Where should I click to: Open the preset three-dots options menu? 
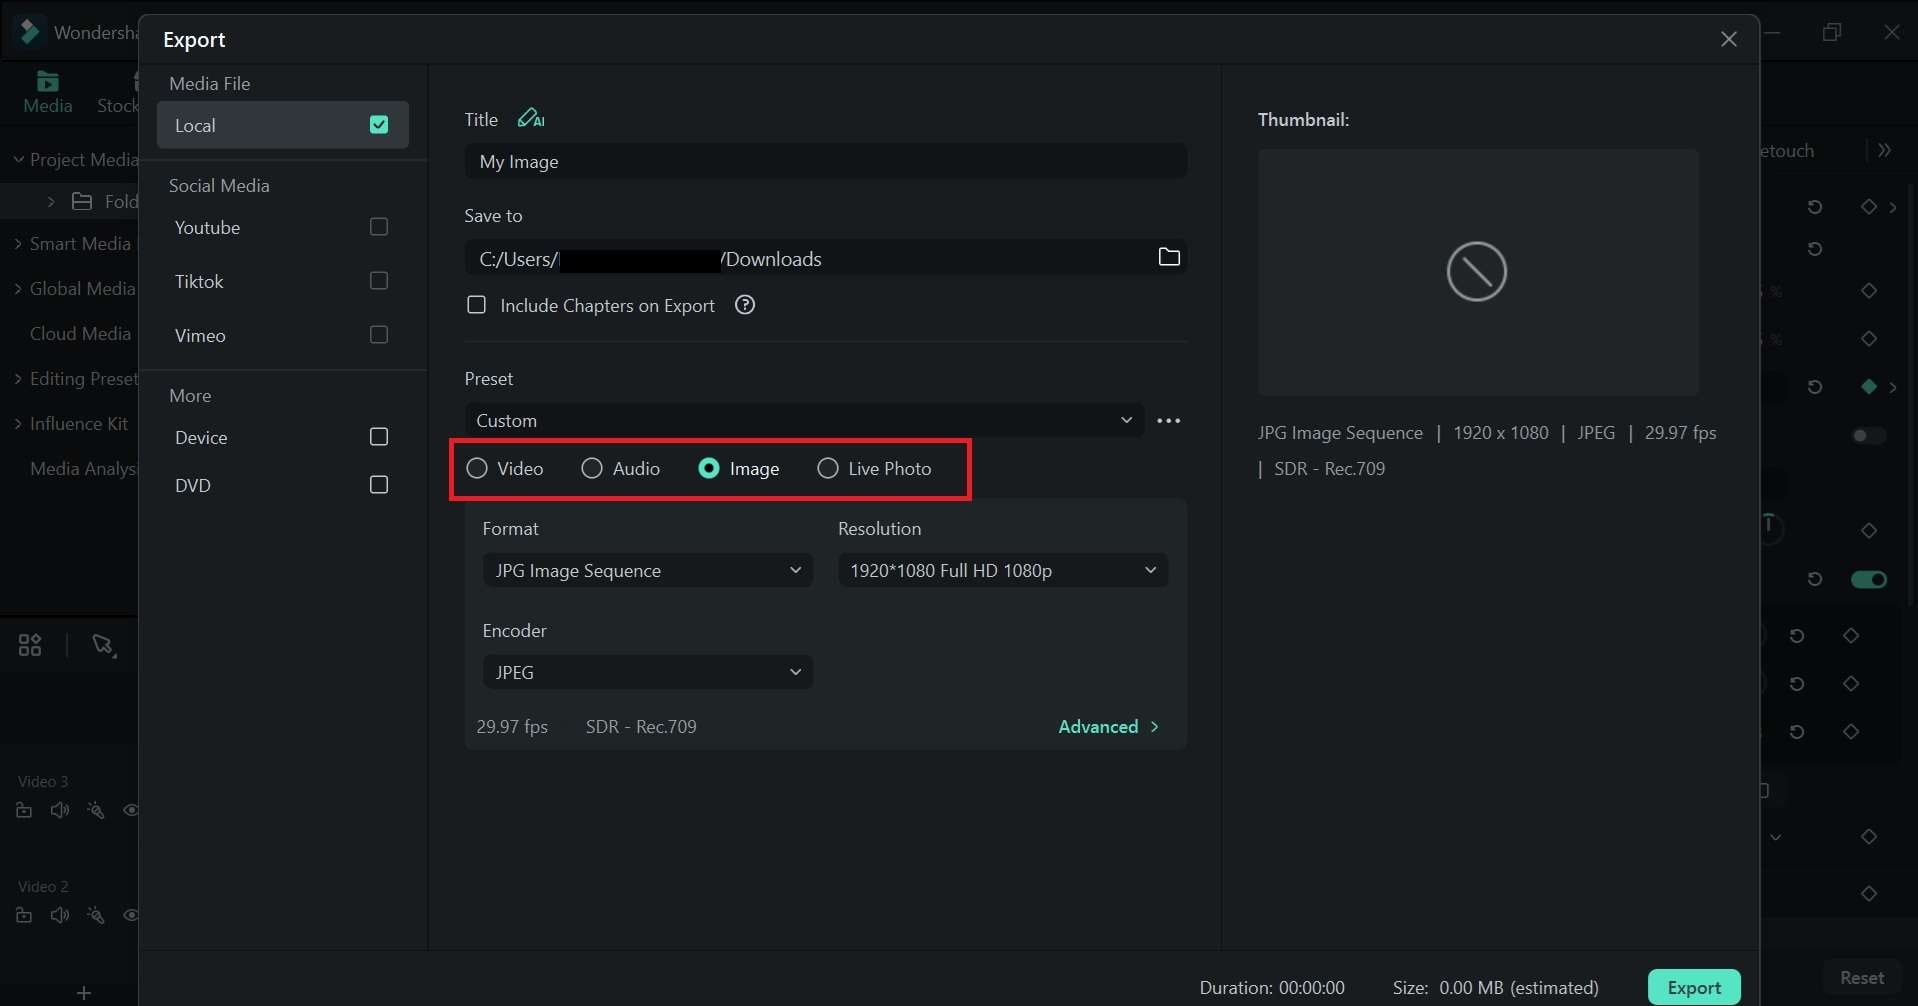click(x=1168, y=421)
